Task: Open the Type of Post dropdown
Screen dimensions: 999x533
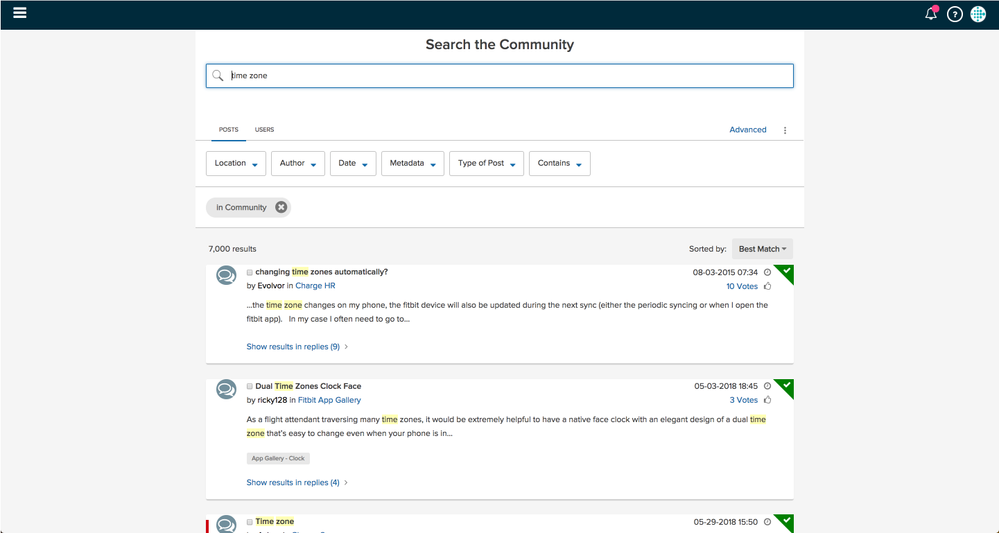Action: tap(486, 163)
